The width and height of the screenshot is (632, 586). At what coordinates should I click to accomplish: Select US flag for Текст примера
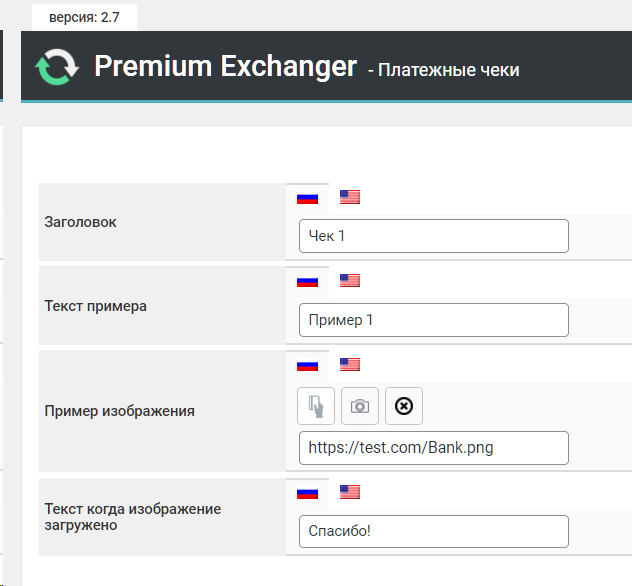tap(349, 281)
